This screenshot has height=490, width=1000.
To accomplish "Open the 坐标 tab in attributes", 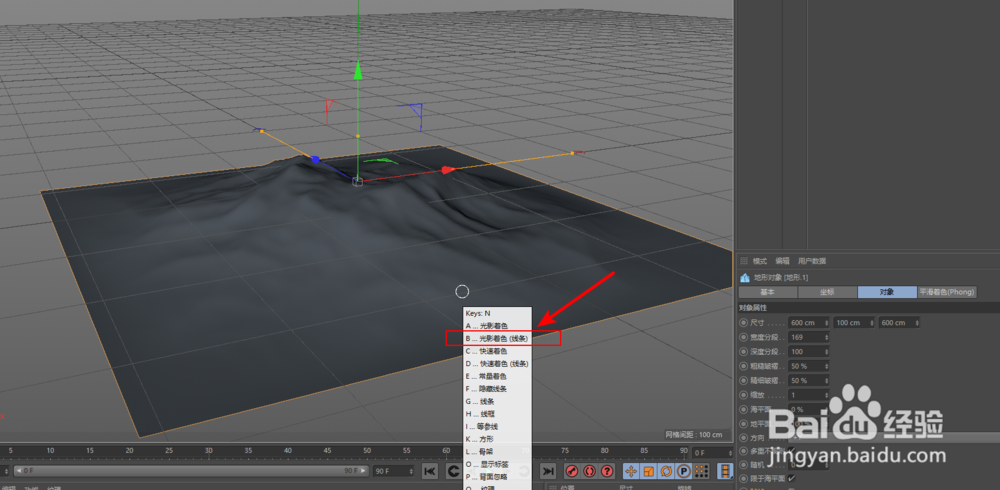I will coord(827,292).
